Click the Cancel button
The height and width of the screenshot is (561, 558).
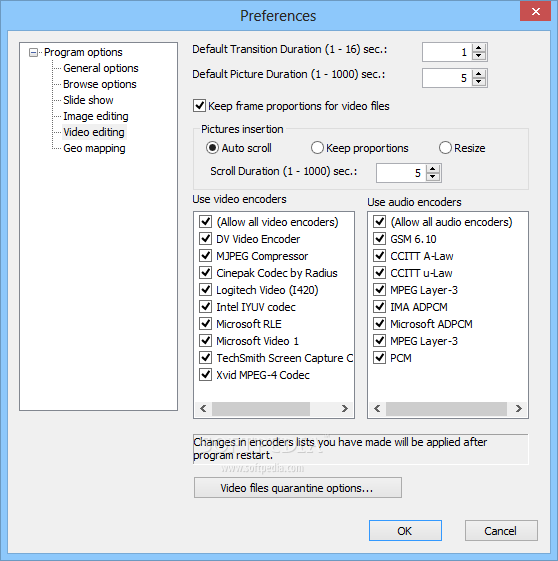501,531
